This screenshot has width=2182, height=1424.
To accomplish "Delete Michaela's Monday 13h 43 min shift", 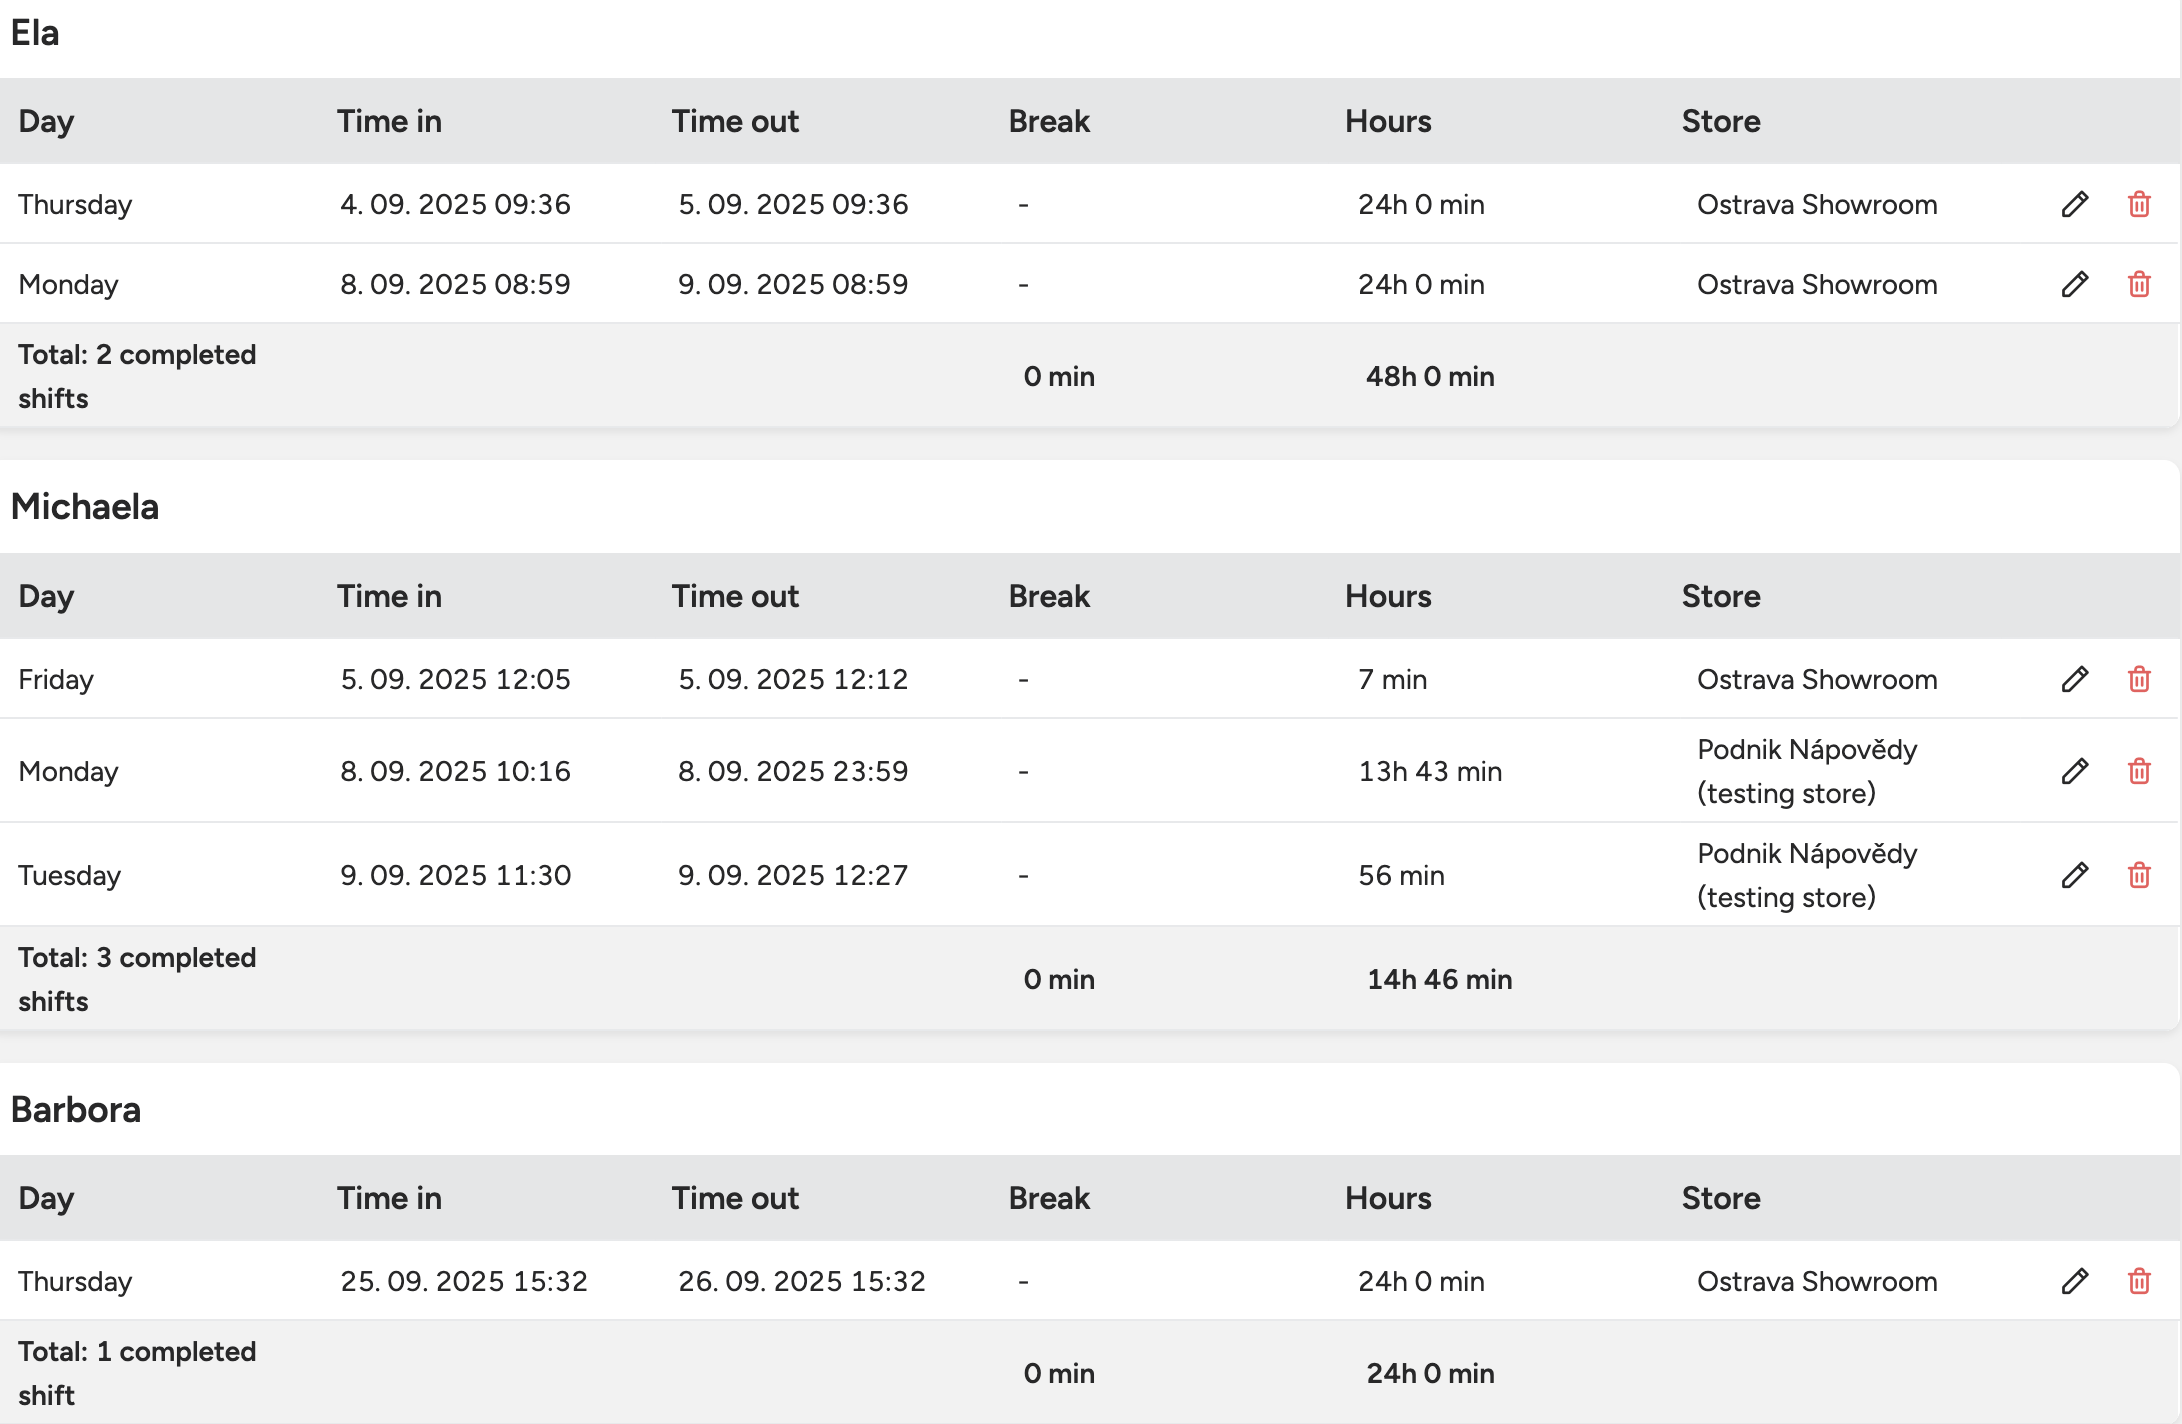I will pyautogui.click(x=2139, y=771).
